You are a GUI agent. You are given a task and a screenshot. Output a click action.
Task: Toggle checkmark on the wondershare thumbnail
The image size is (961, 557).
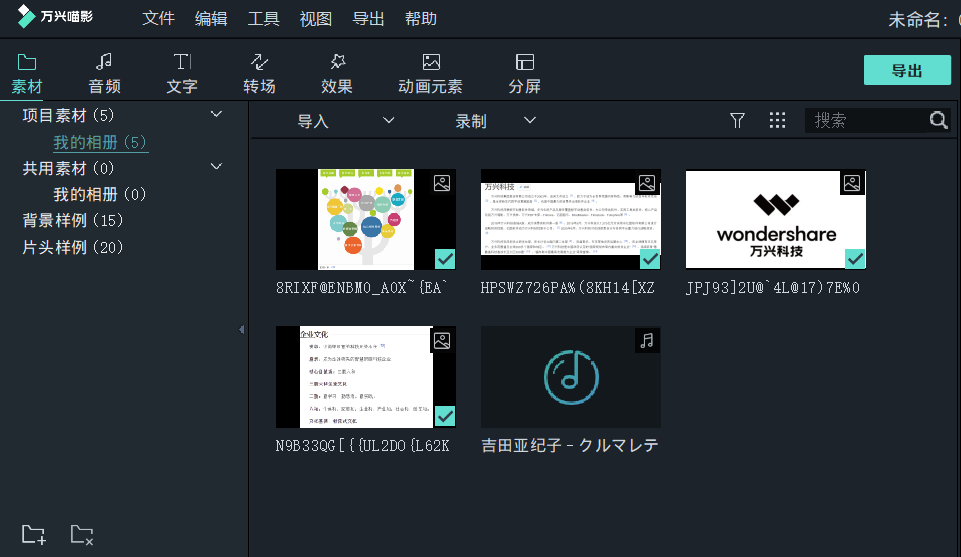(x=855, y=259)
